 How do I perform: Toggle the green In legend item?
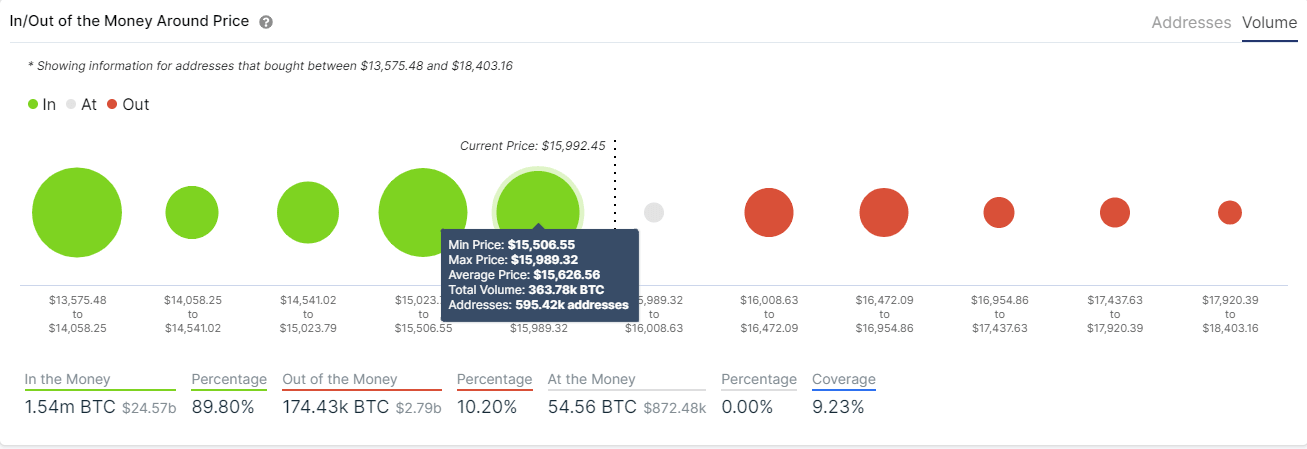tap(42, 104)
